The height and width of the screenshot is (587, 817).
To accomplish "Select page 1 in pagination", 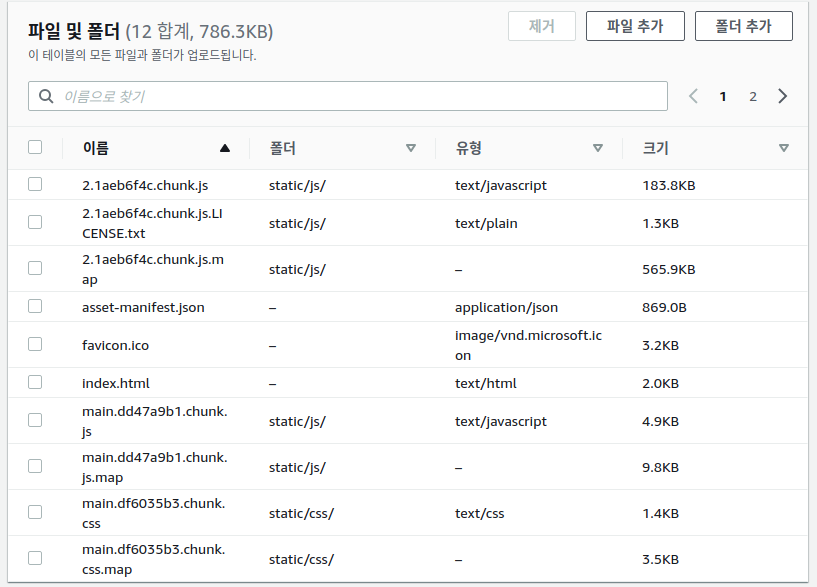I will (x=723, y=96).
